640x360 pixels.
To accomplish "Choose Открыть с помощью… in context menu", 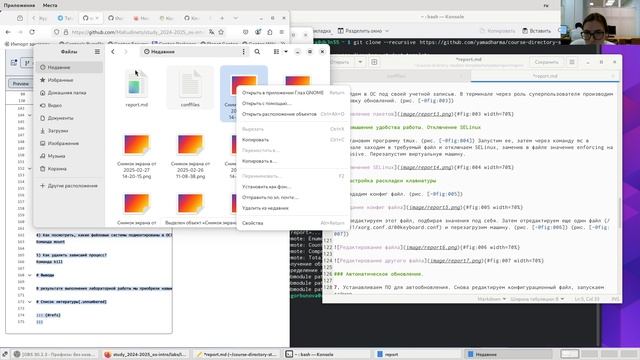I will (x=293, y=103).
